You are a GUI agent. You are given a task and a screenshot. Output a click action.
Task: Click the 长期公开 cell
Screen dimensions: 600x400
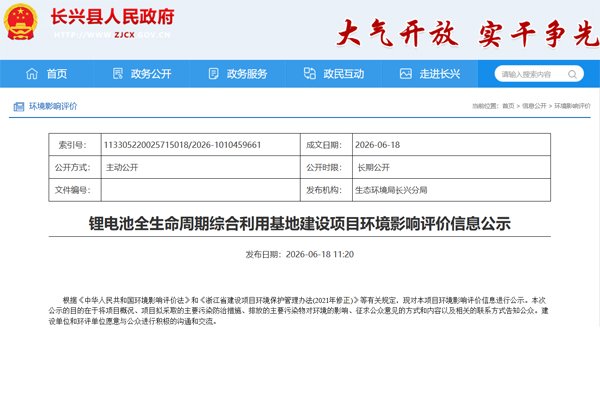click(x=452, y=167)
